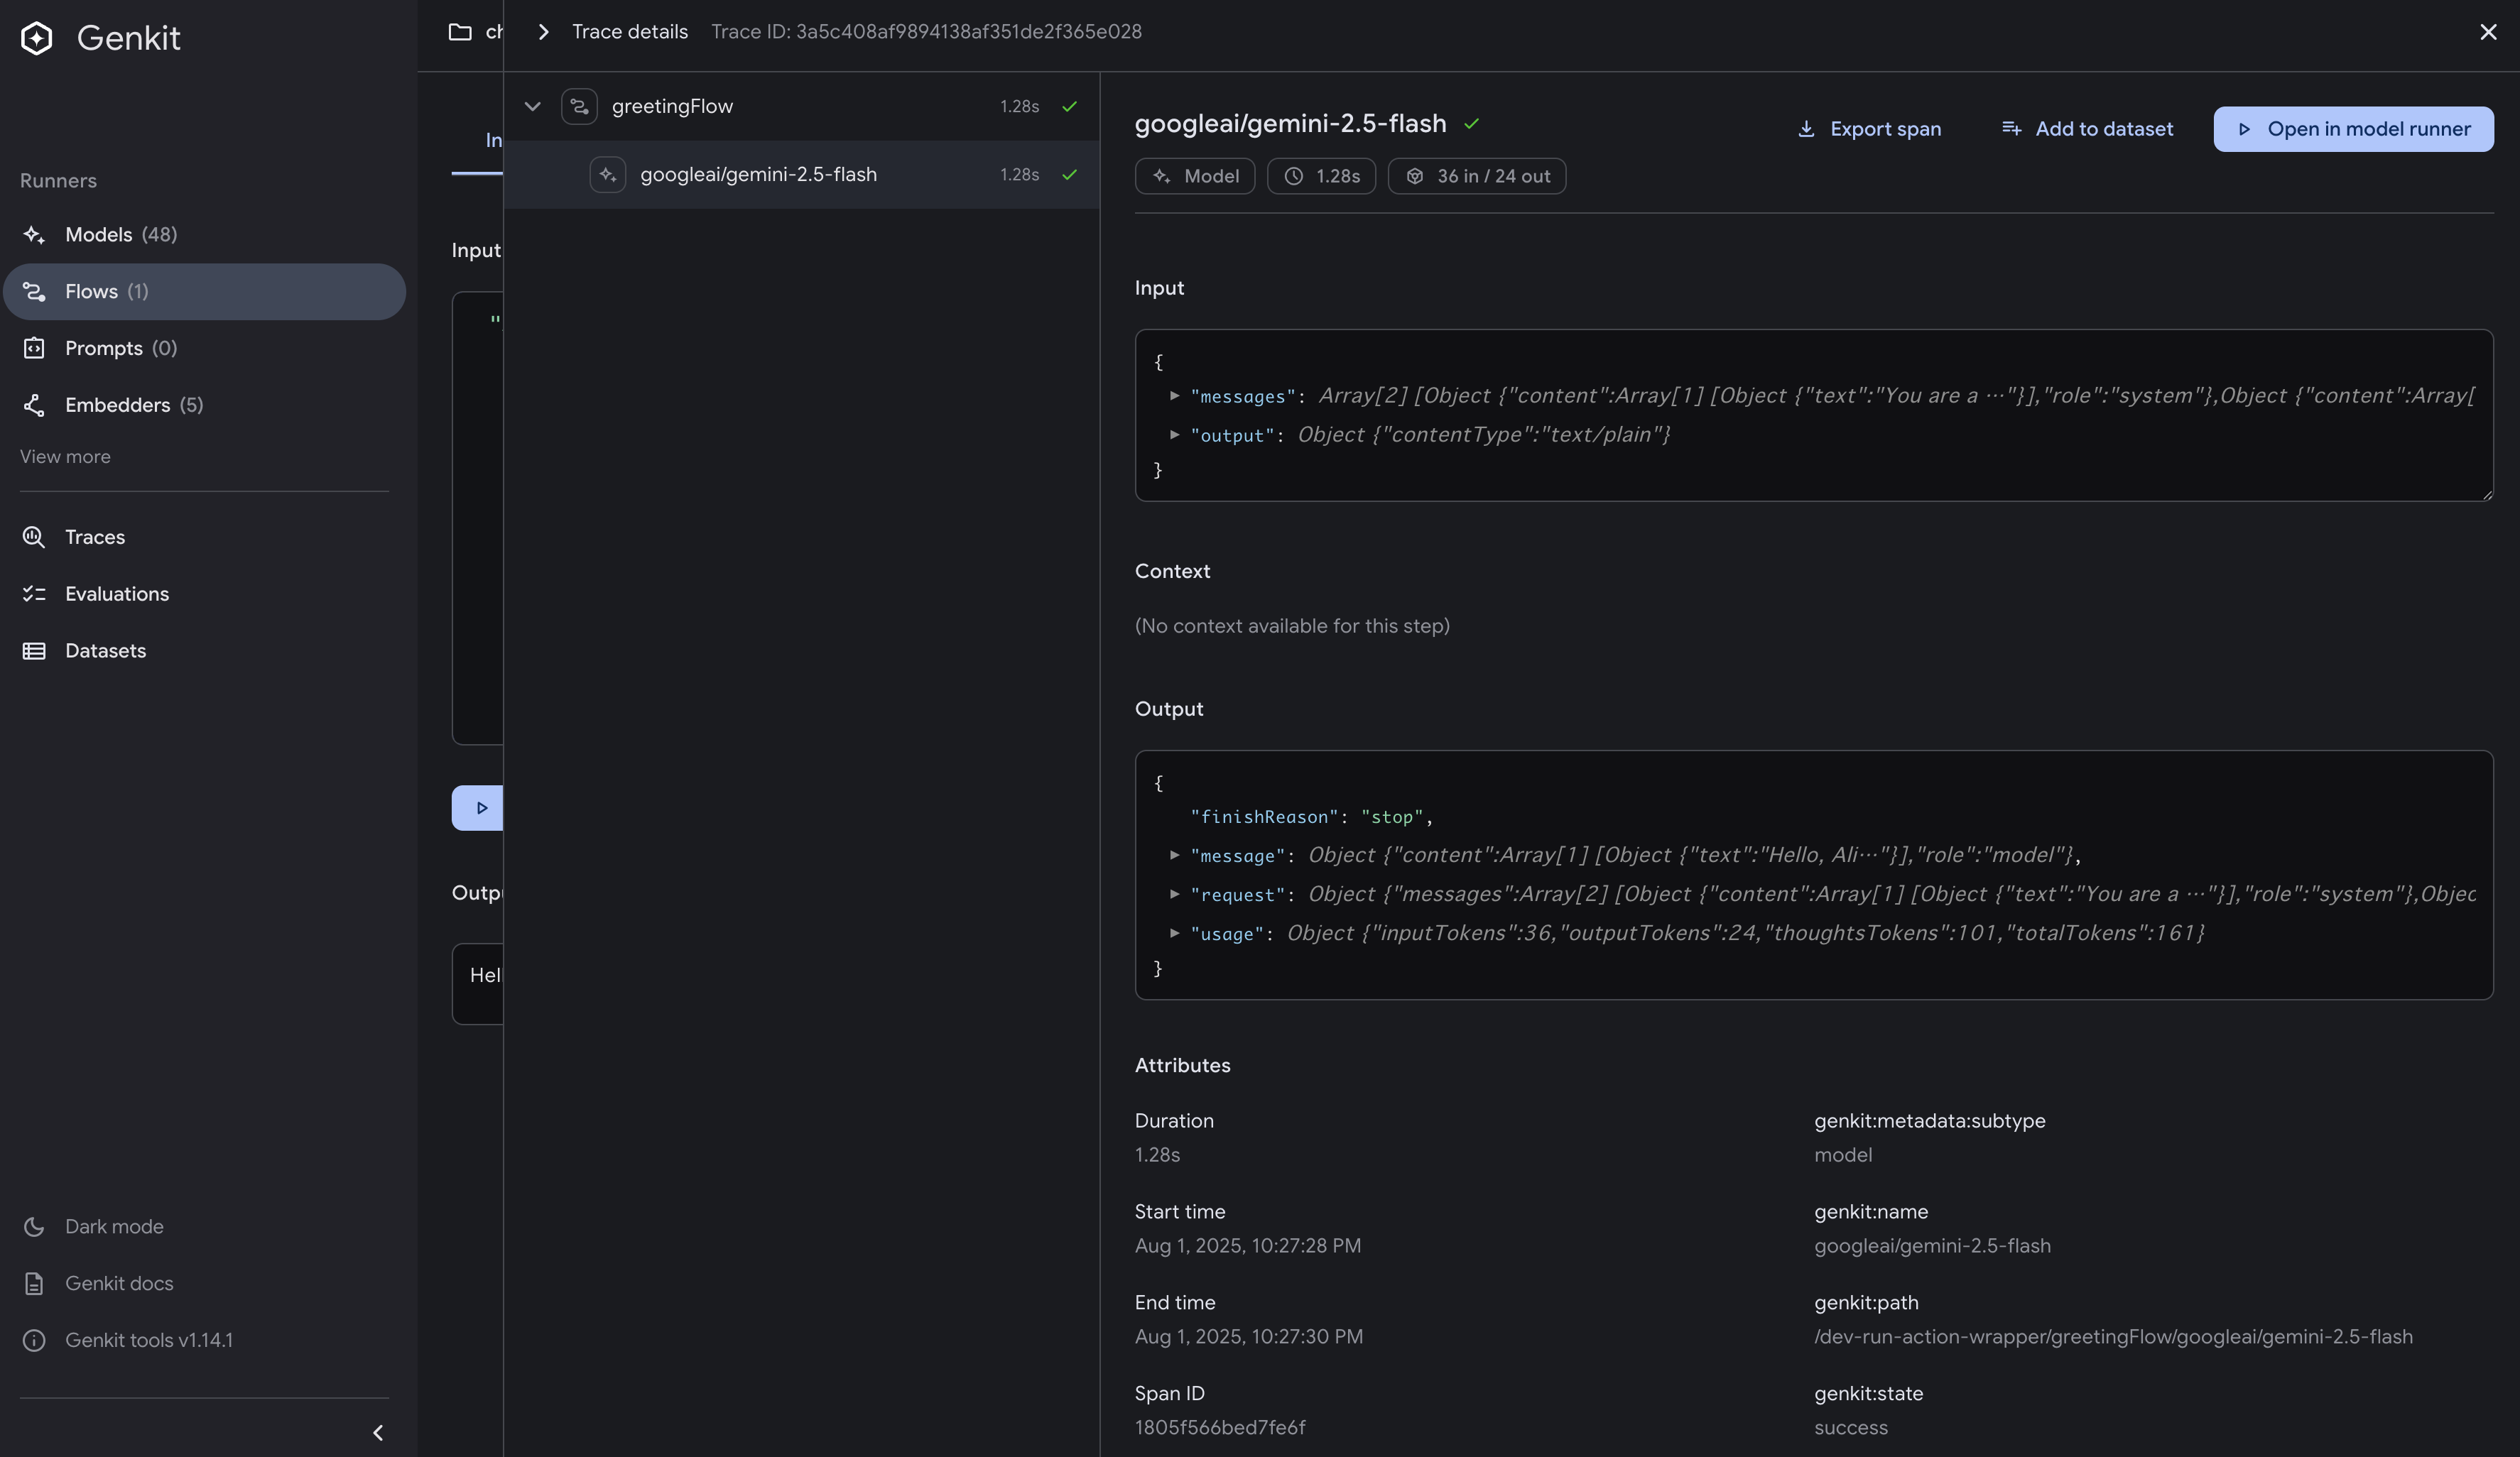Expand the "messages" input node
This screenshot has width=2520, height=1457.
point(1175,396)
